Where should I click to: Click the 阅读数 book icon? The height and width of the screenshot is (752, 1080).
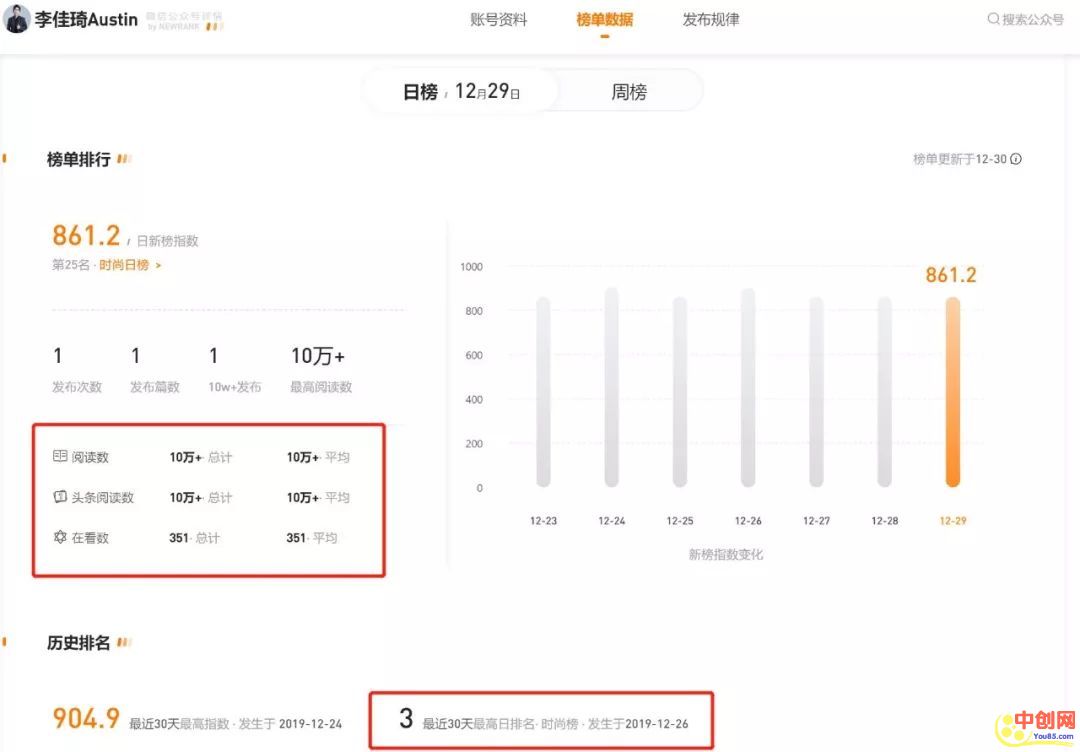pos(60,457)
